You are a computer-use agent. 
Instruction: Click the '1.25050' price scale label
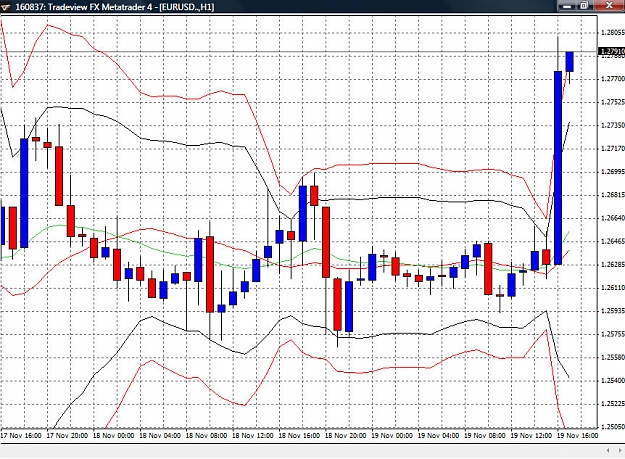coord(613,427)
